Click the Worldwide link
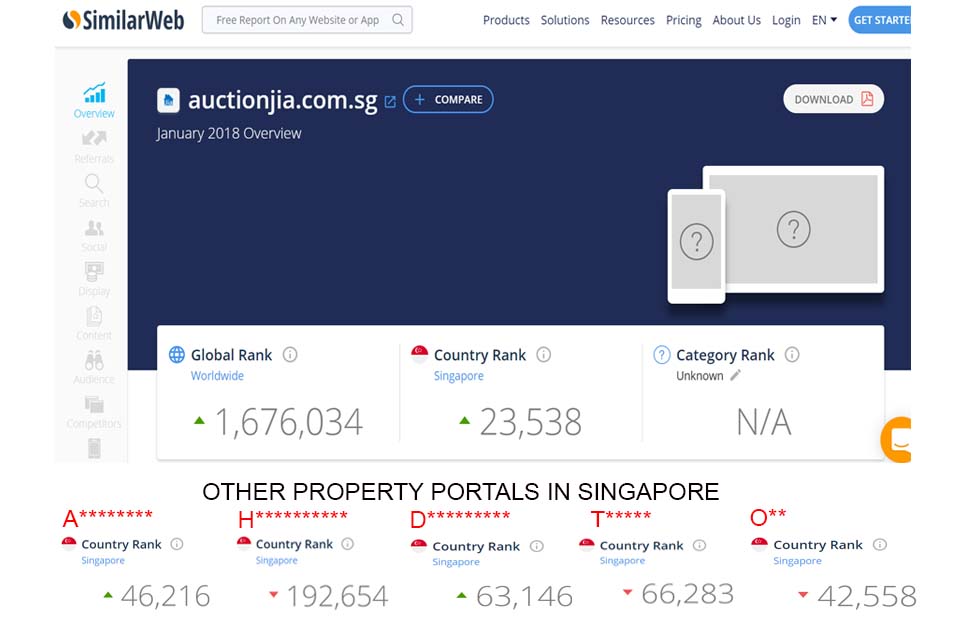The image size is (960, 640). click(217, 376)
